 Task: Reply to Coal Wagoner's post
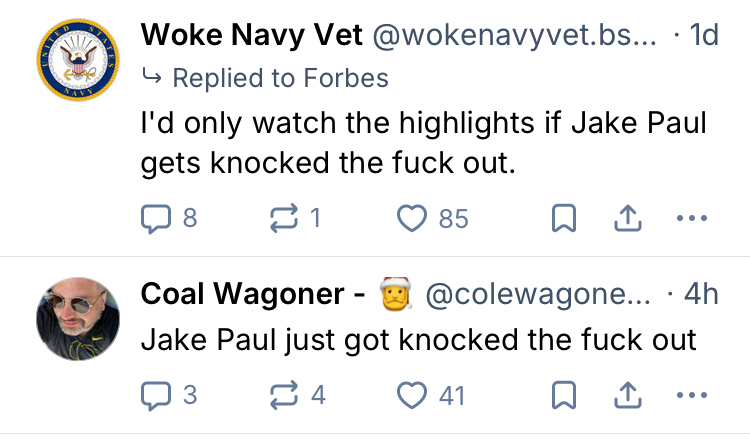tap(155, 395)
